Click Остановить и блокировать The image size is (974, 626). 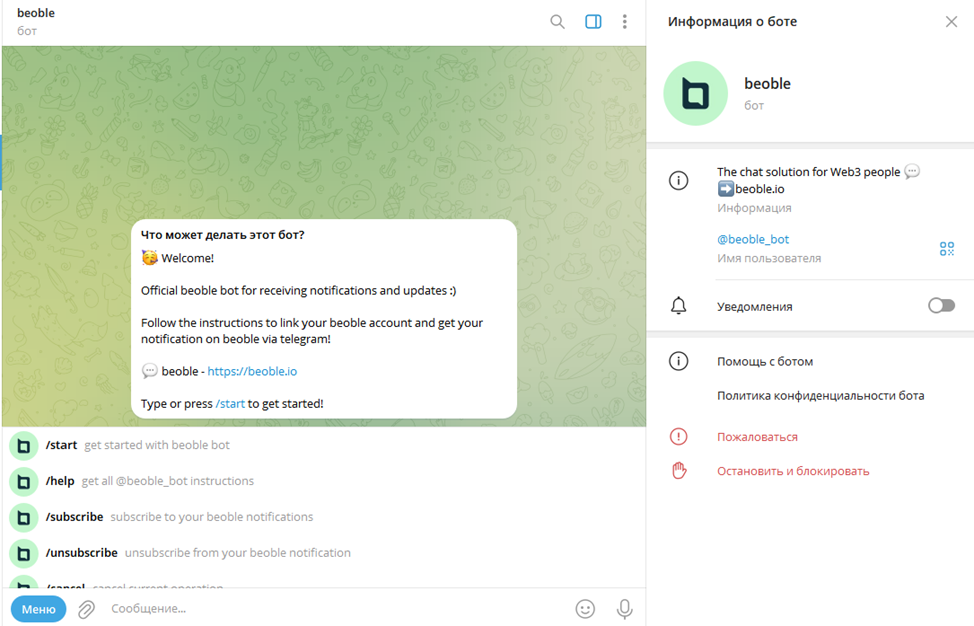(x=793, y=471)
